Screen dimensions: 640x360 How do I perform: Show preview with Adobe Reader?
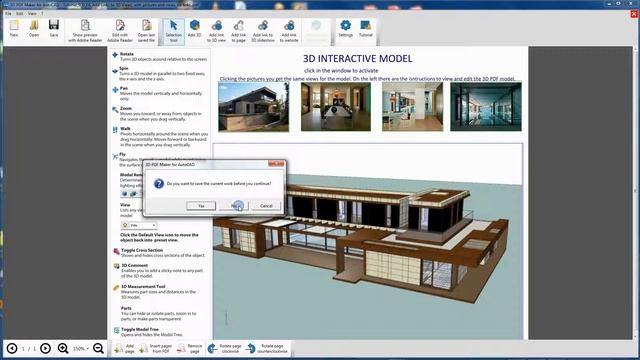click(x=85, y=31)
